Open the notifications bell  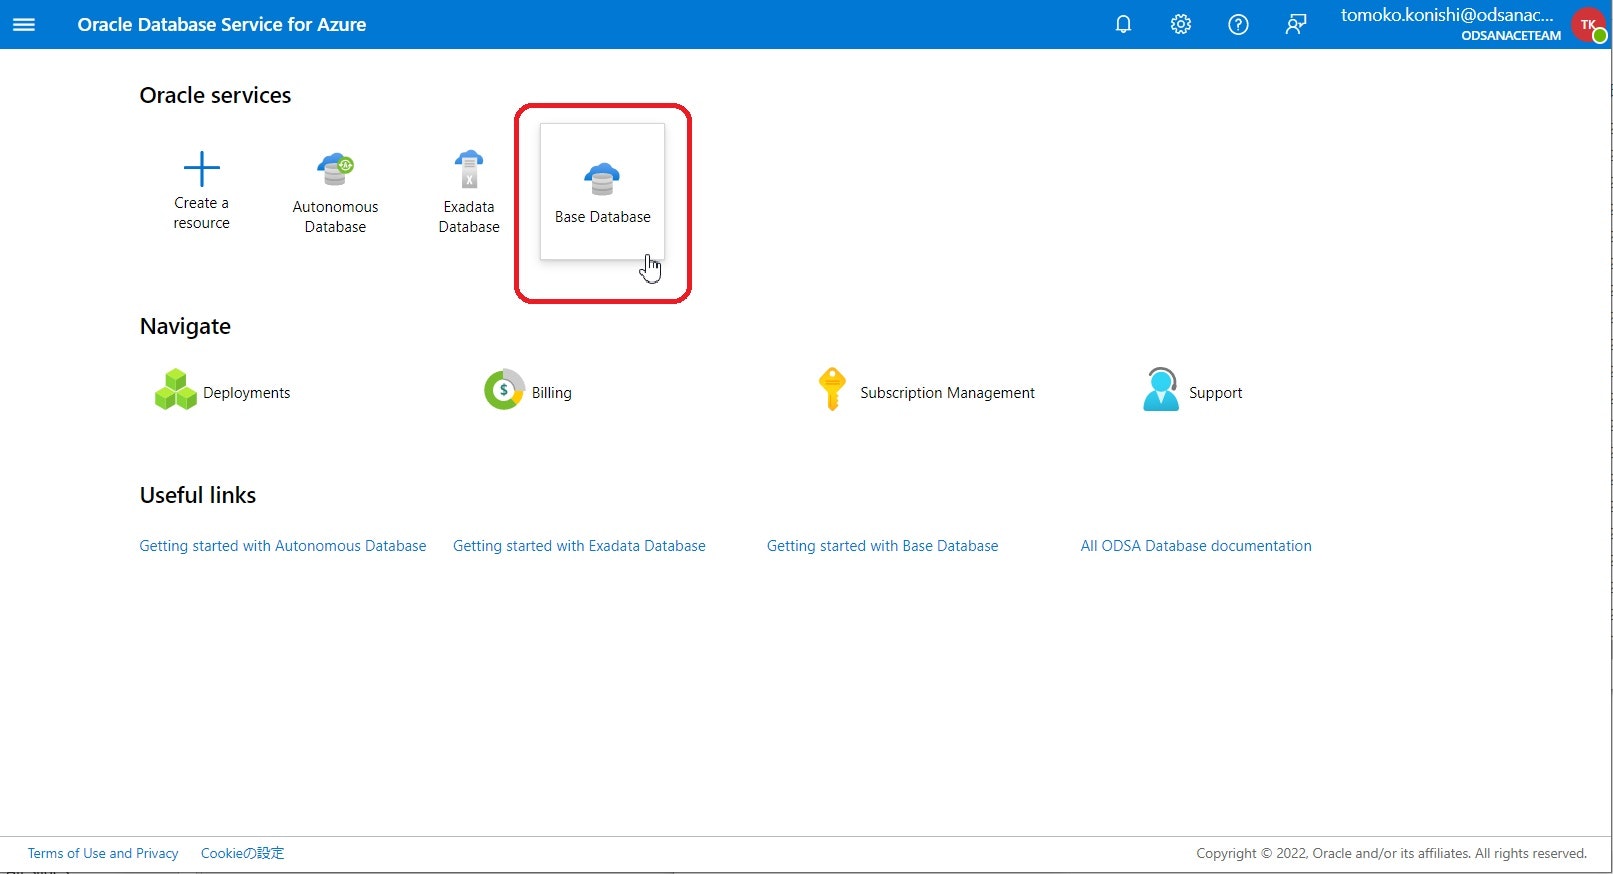pos(1123,24)
